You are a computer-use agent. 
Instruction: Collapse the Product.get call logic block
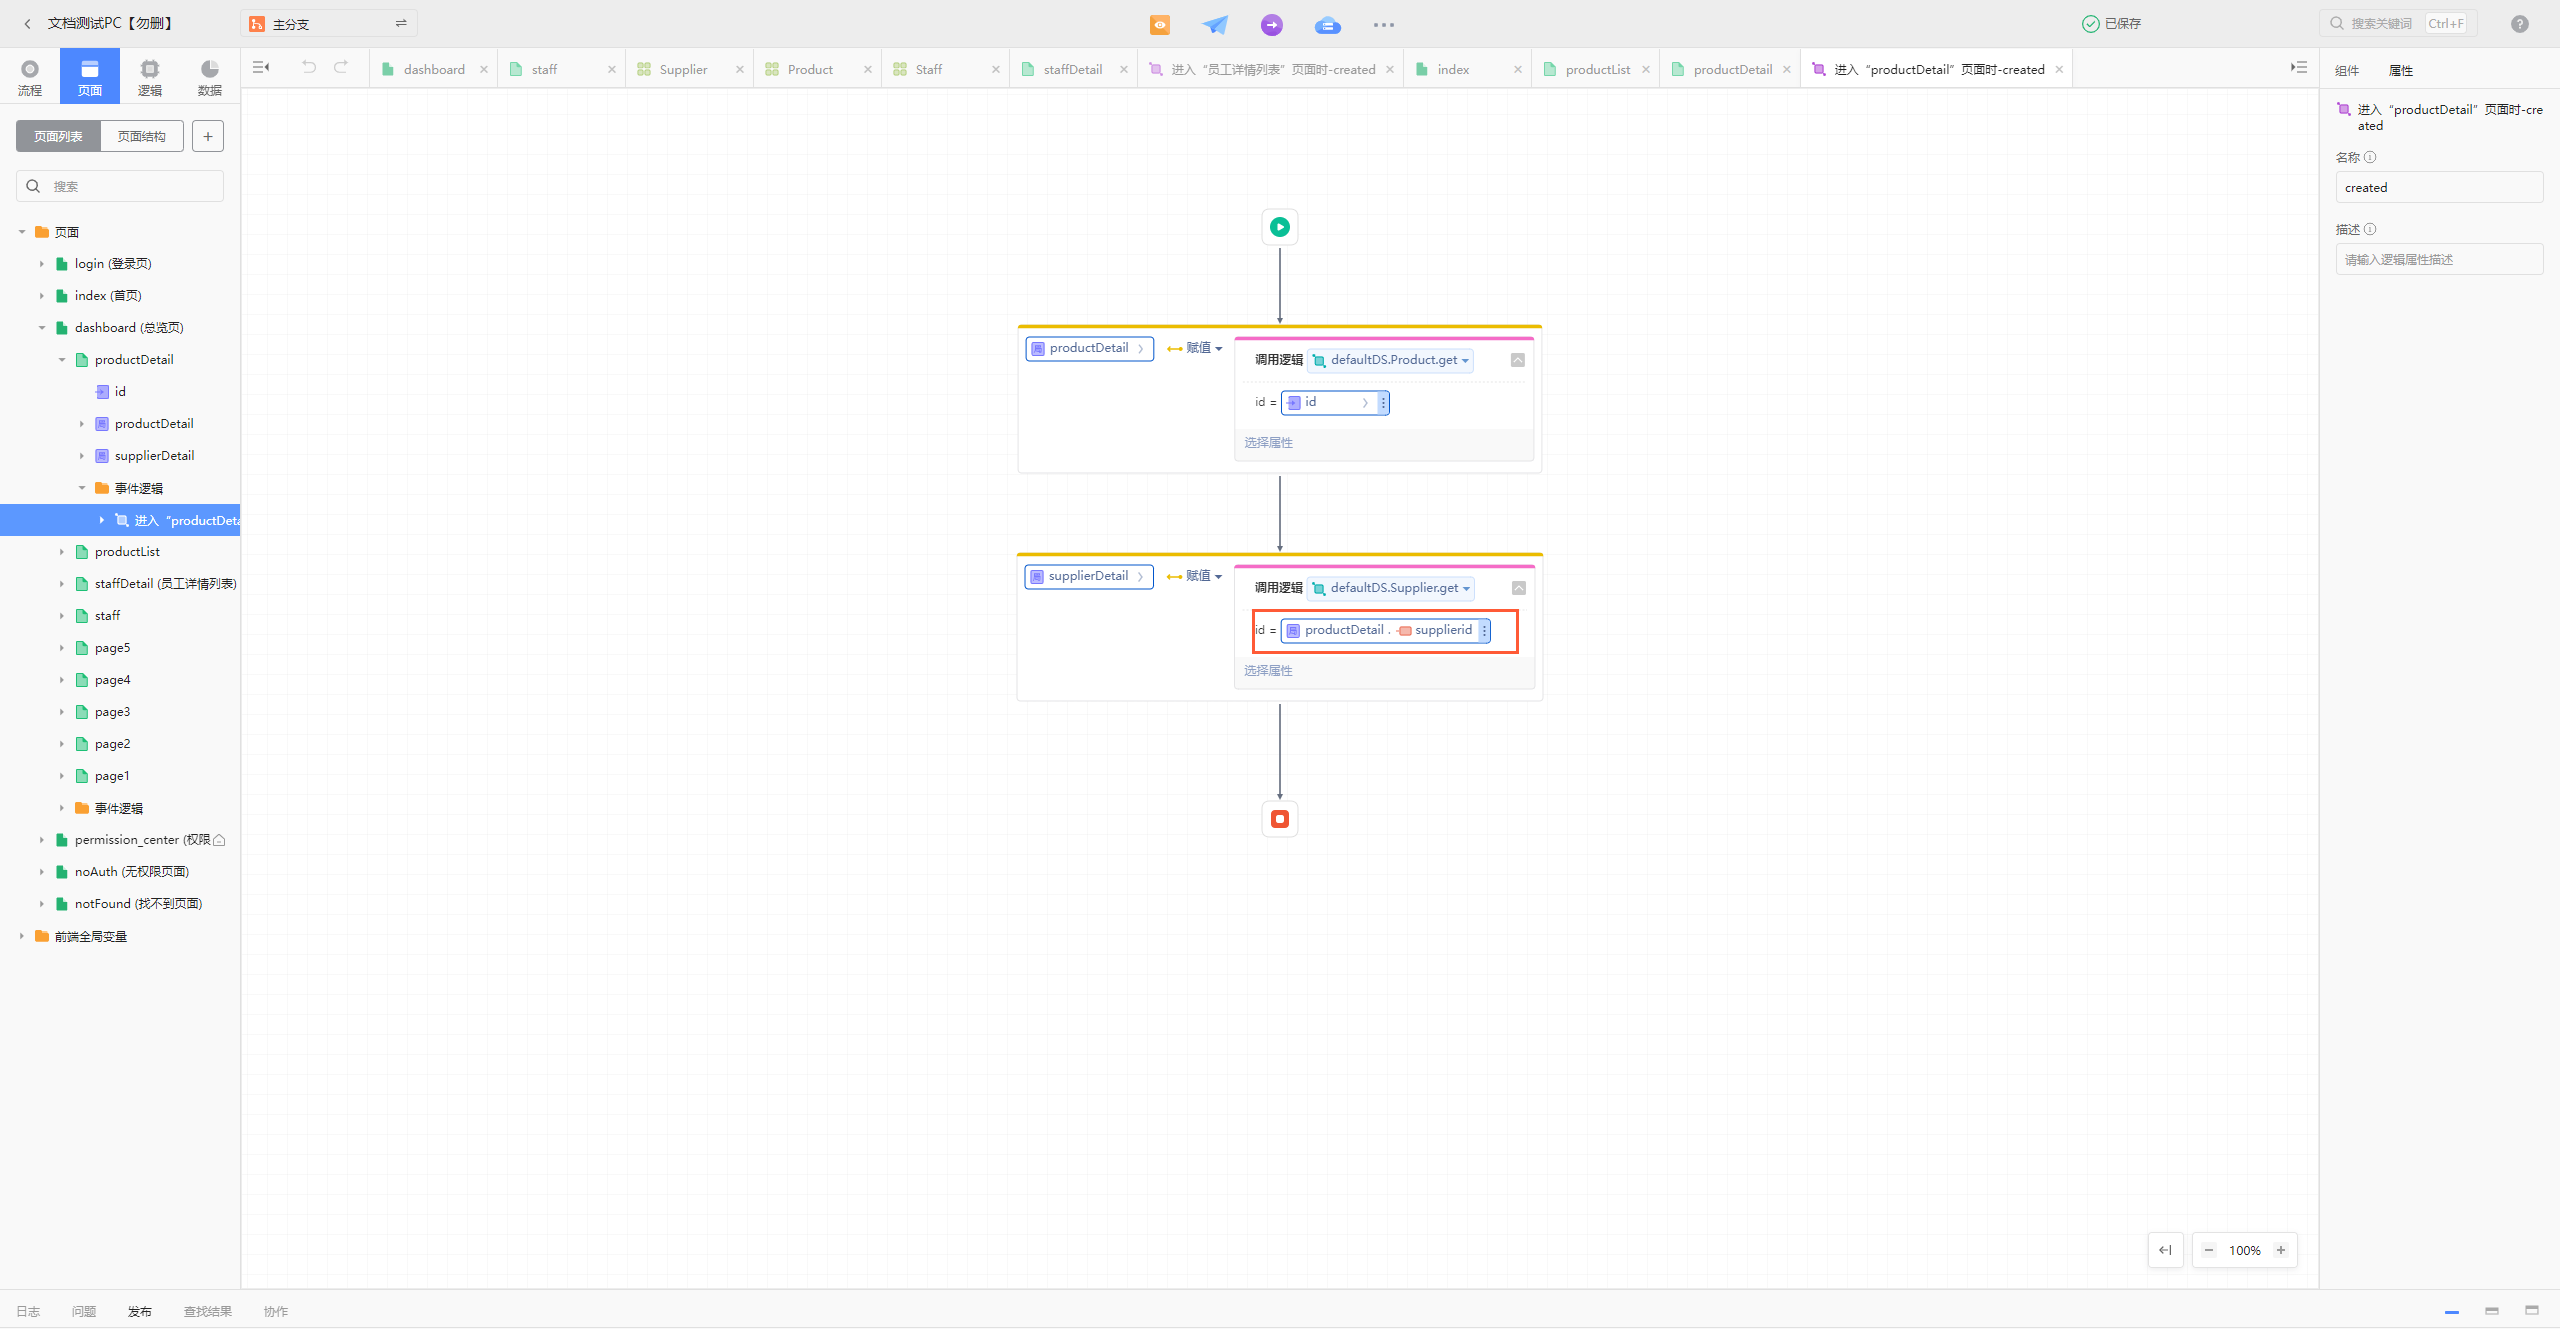[1517, 360]
